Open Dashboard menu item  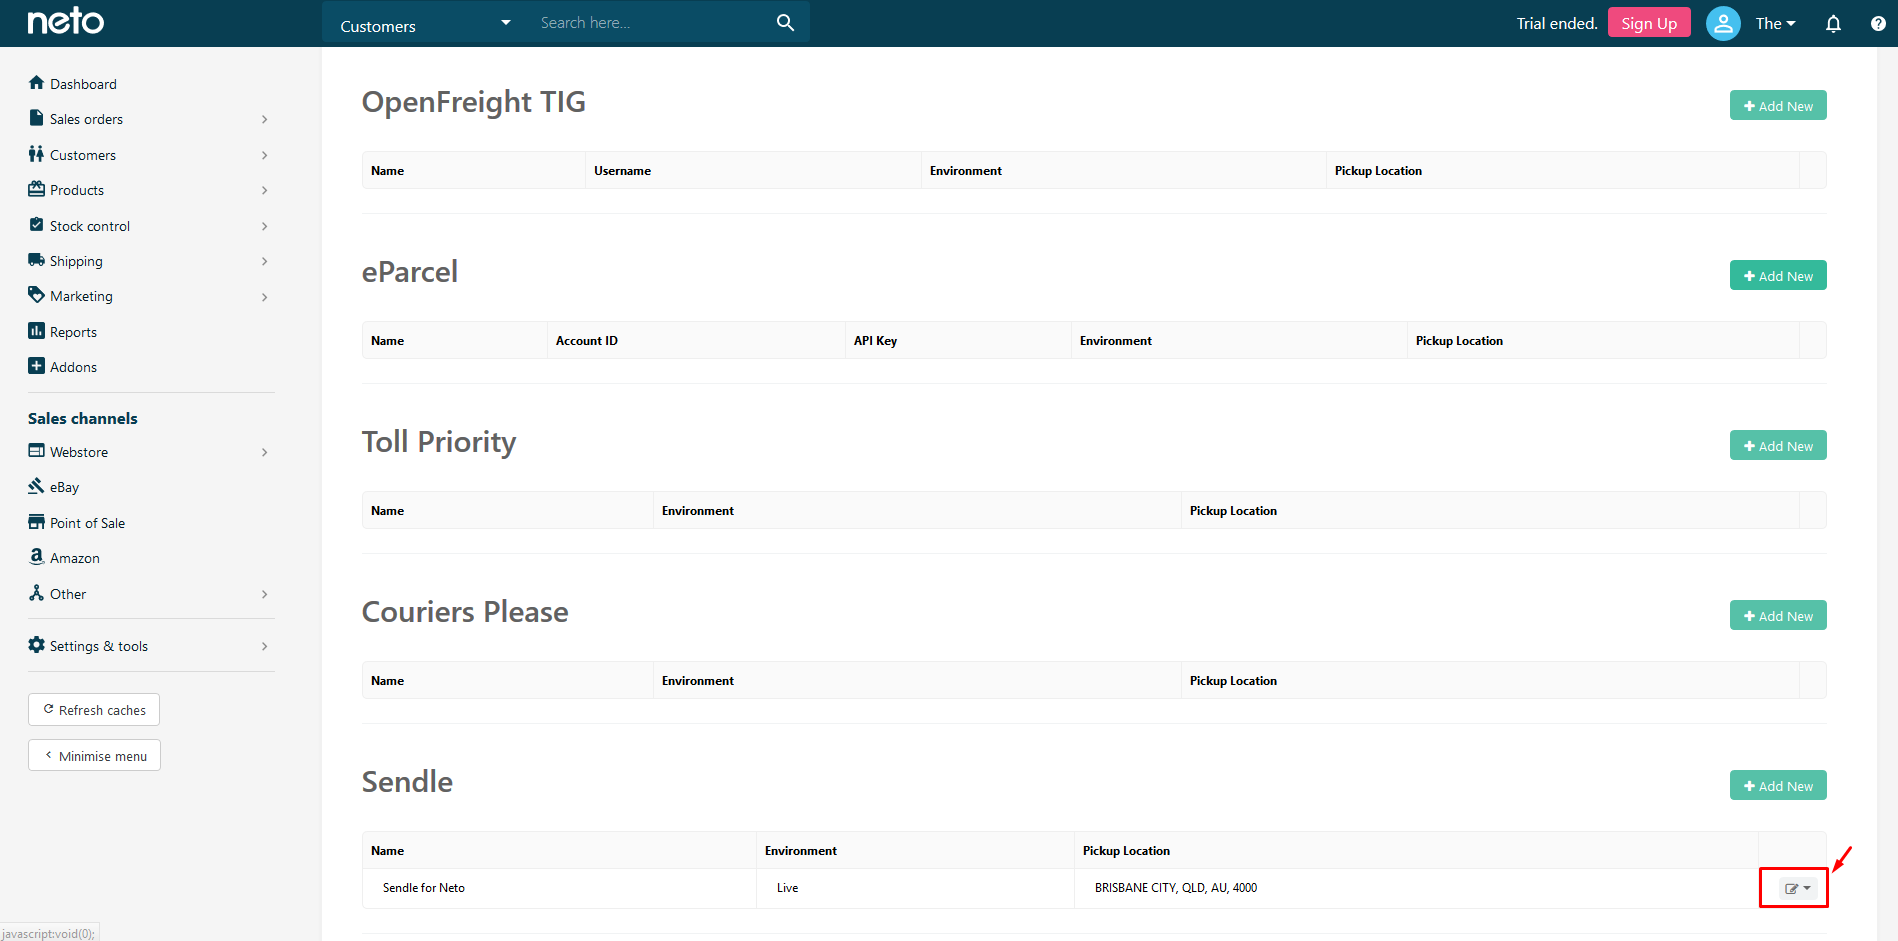(x=83, y=84)
